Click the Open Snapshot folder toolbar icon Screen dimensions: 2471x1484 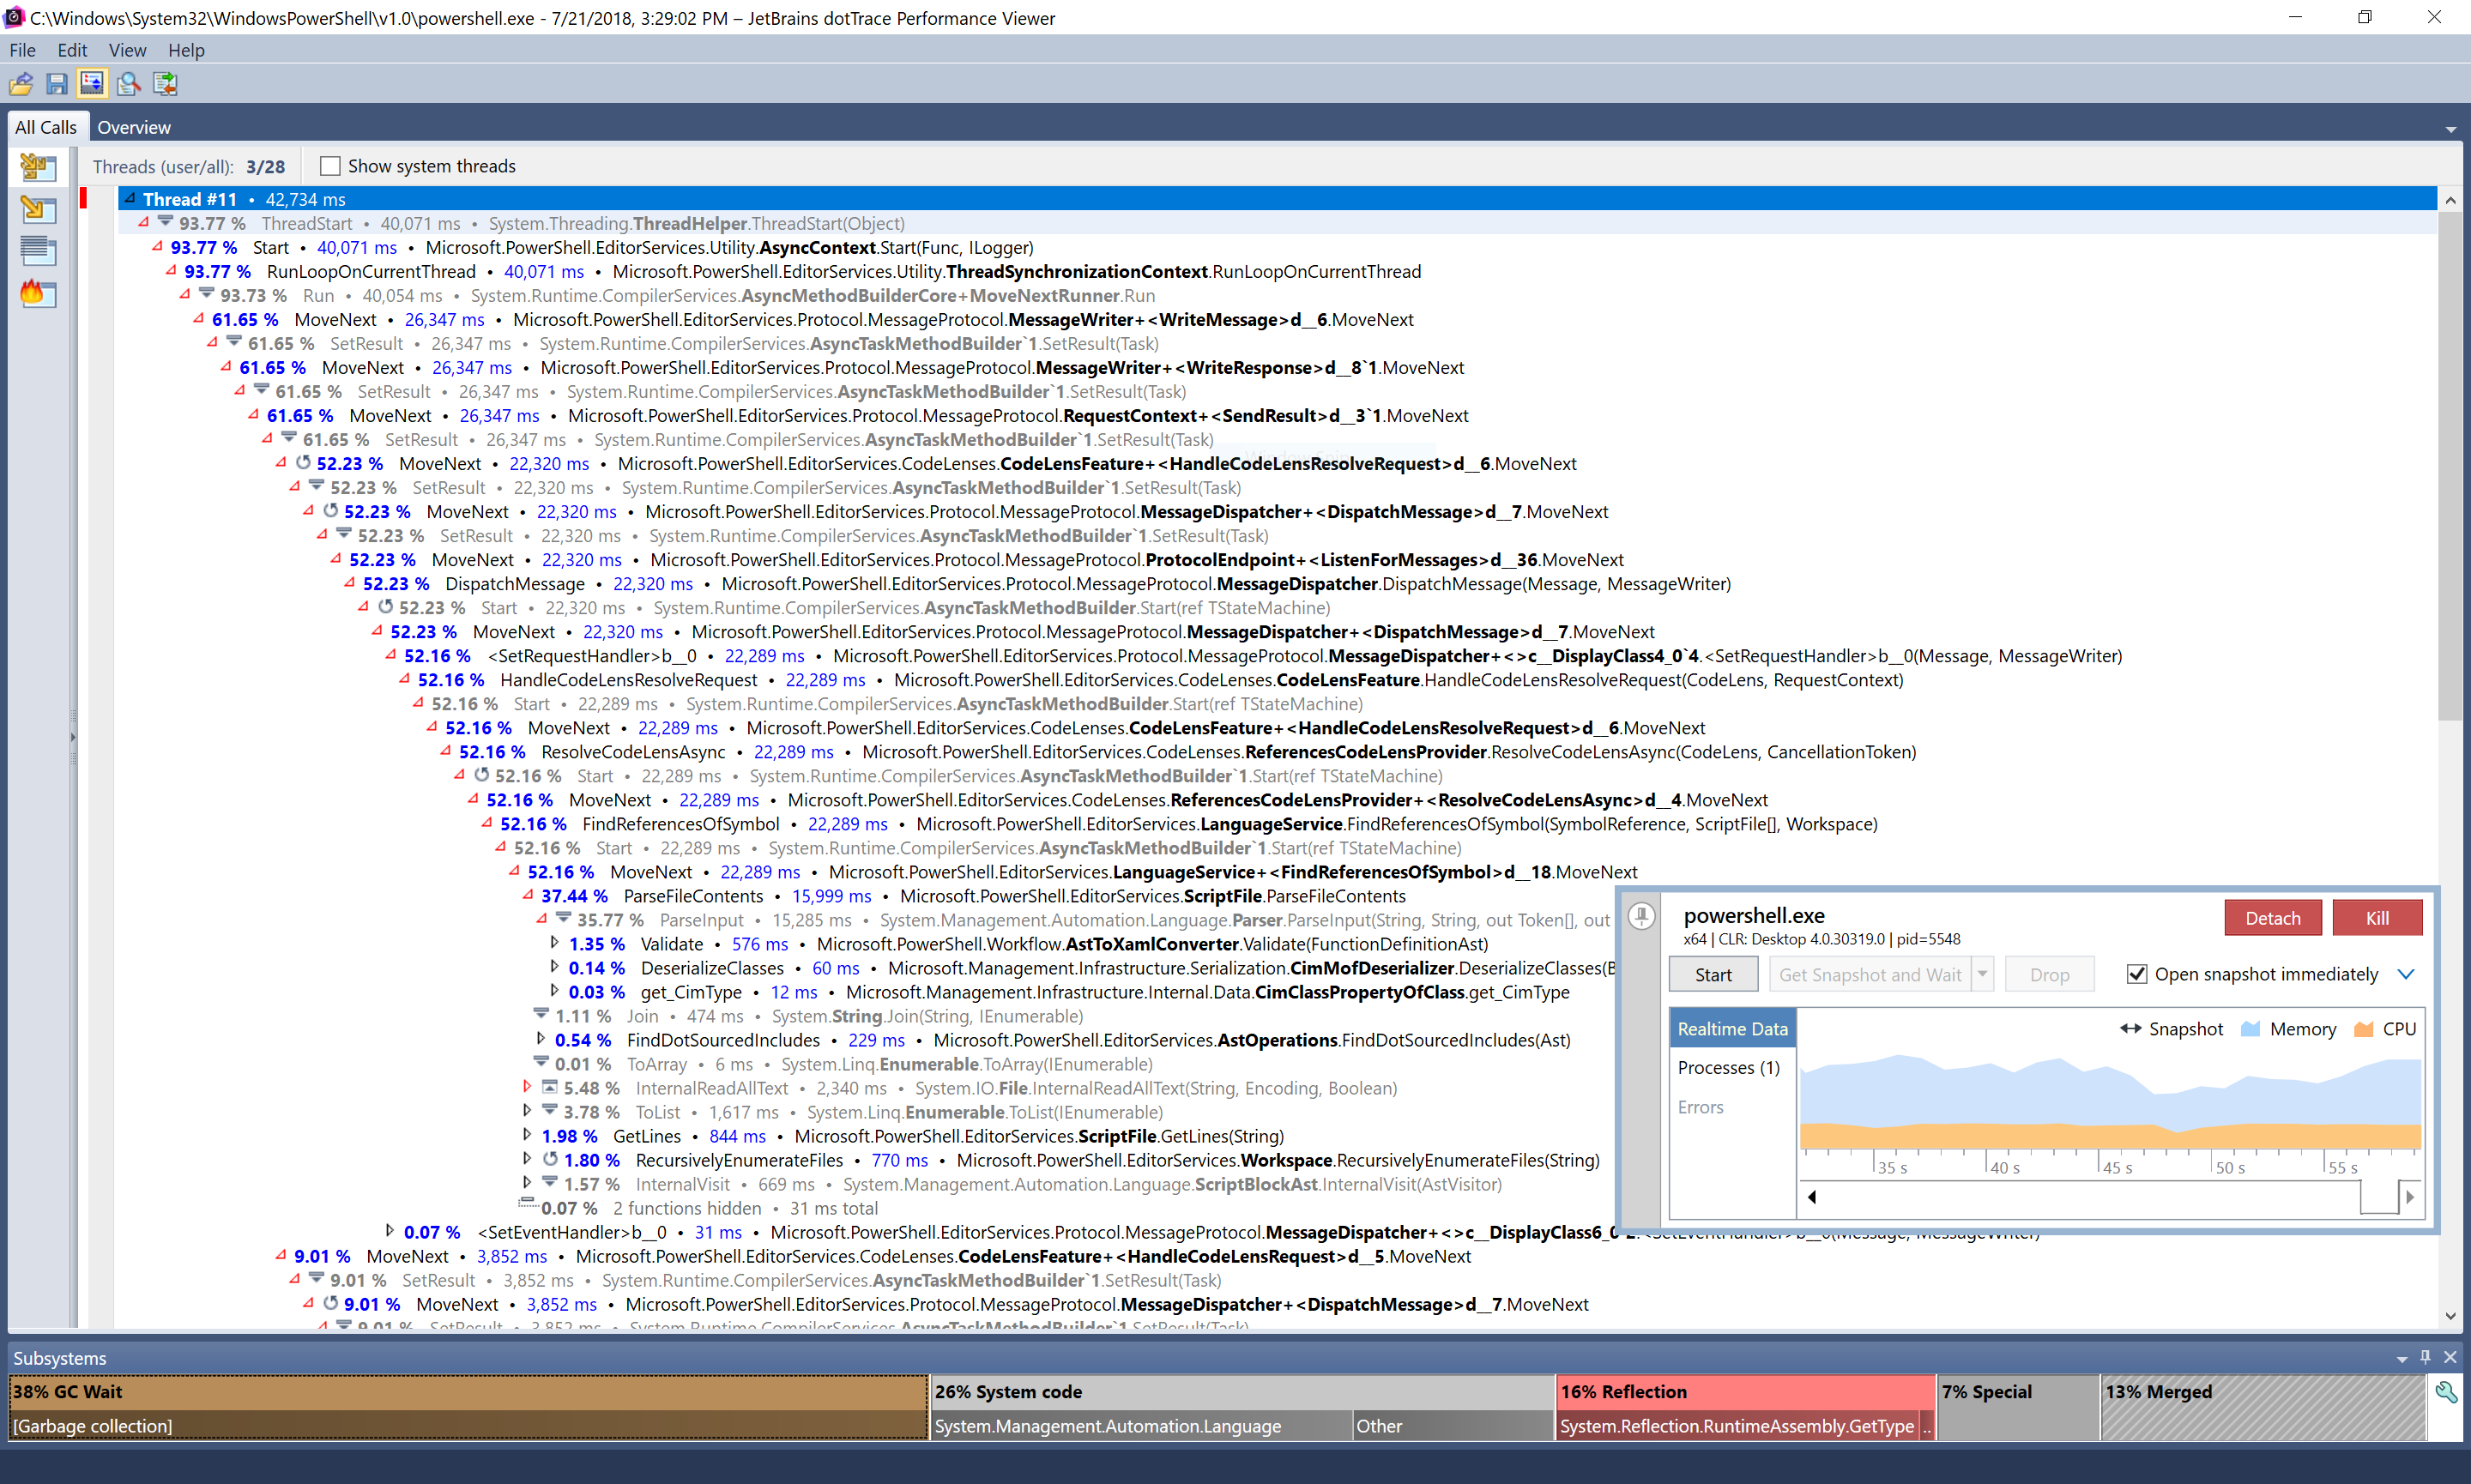click(21, 84)
